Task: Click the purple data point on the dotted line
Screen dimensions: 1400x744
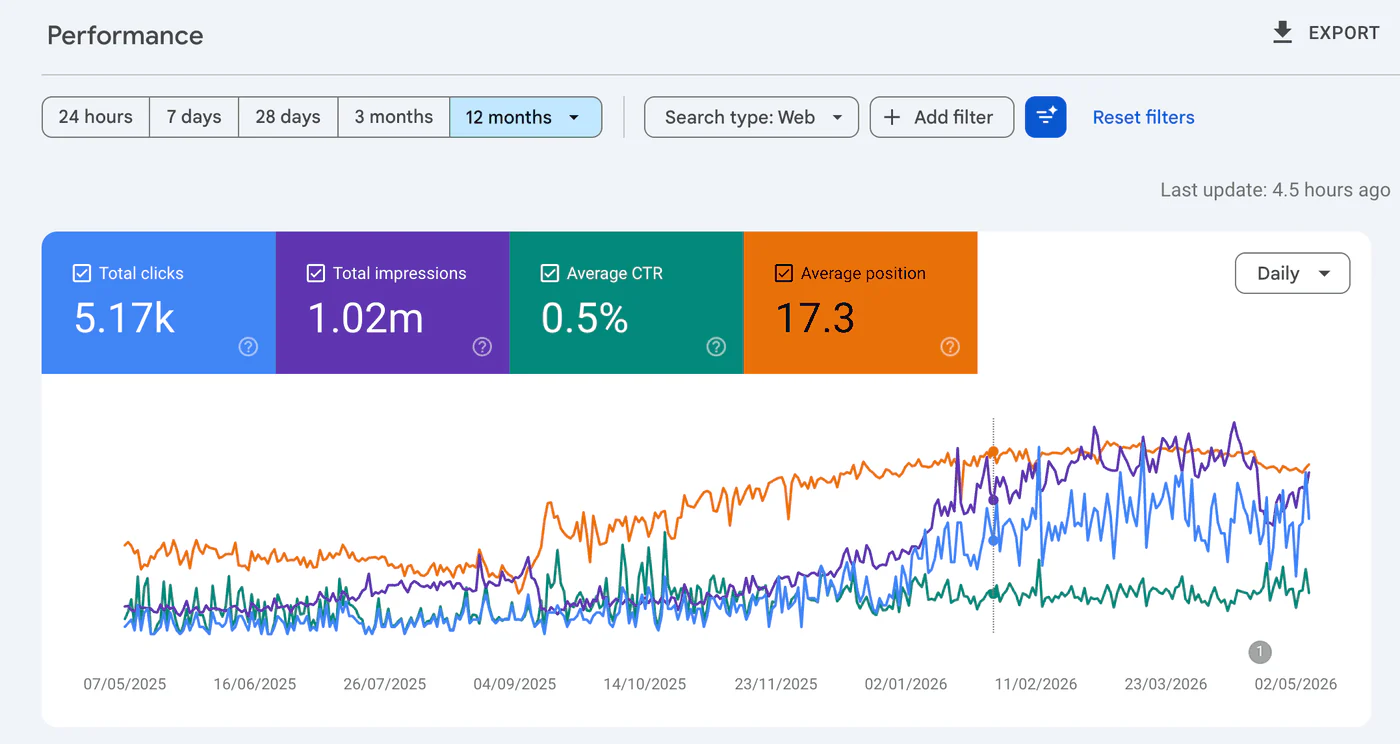Action: (993, 500)
